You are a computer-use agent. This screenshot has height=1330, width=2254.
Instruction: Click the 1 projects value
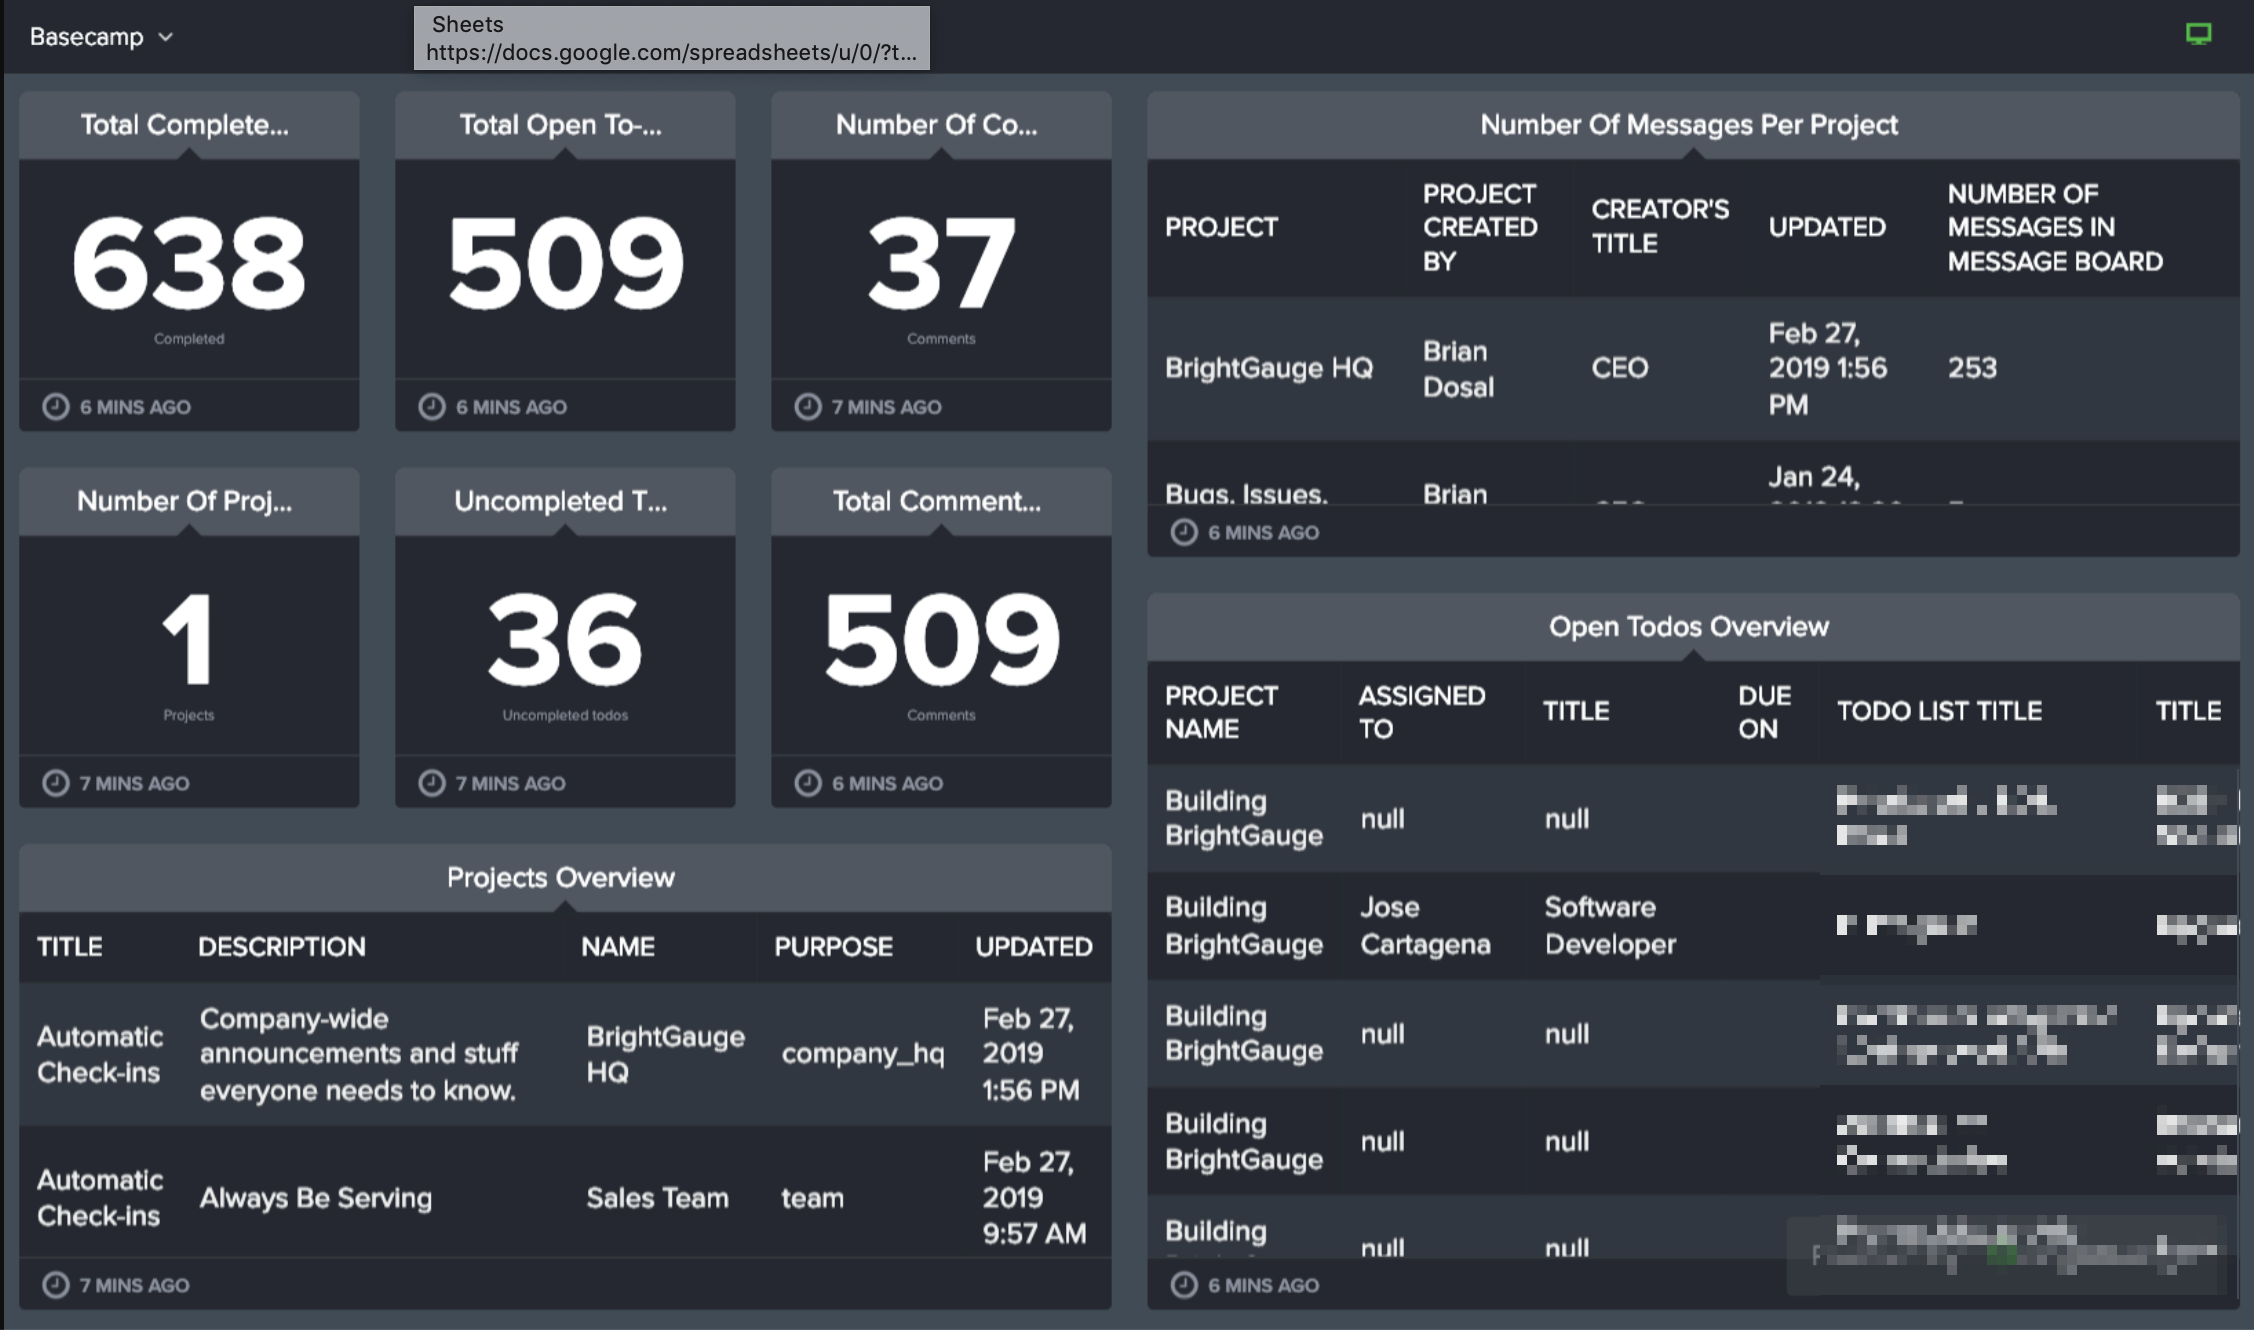(x=188, y=639)
